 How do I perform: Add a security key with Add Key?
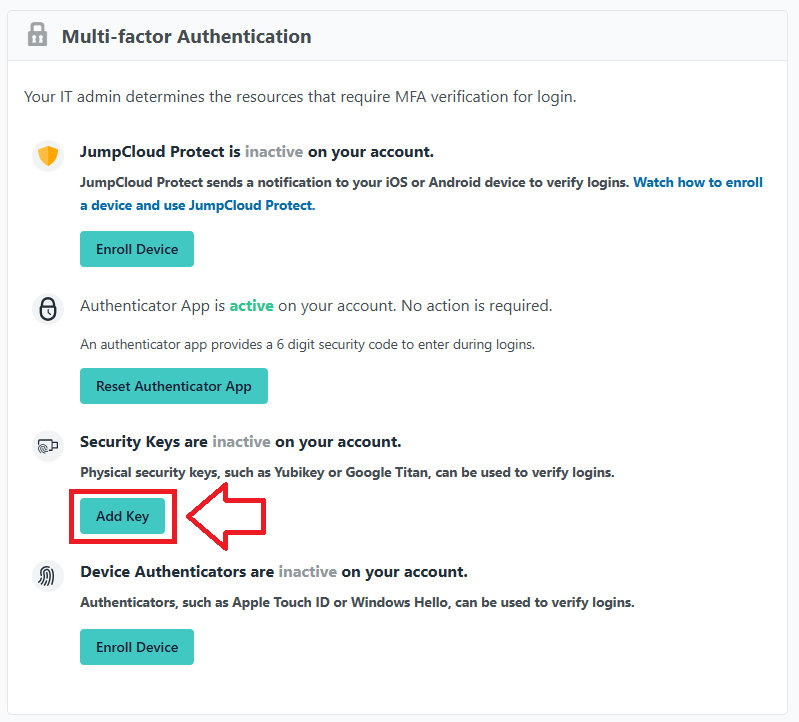pos(122,516)
